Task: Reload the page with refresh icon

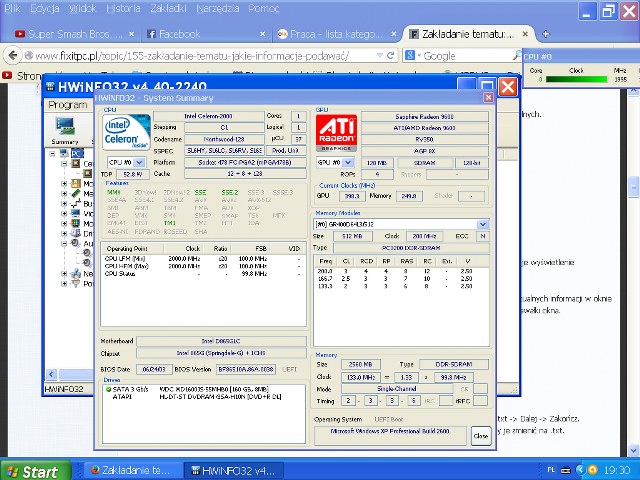Action: tap(390, 55)
